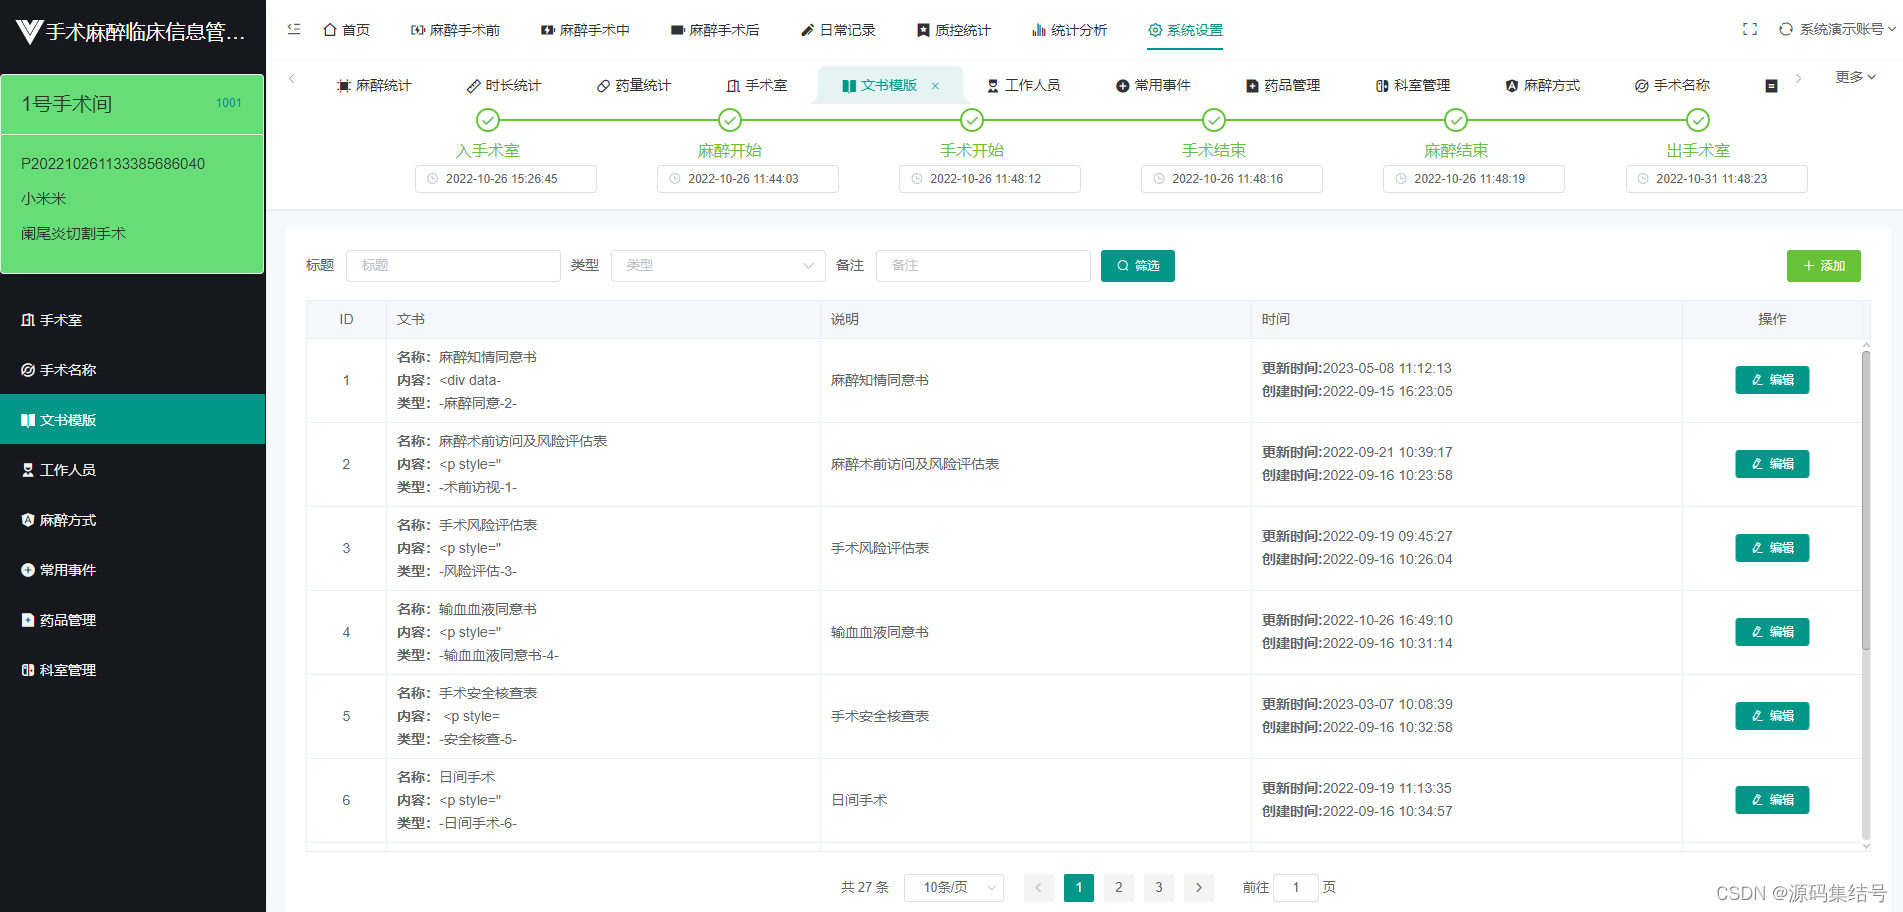Open 麻醉方式 in sidebar
The image size is (1903, 912).
pos(132,520)
